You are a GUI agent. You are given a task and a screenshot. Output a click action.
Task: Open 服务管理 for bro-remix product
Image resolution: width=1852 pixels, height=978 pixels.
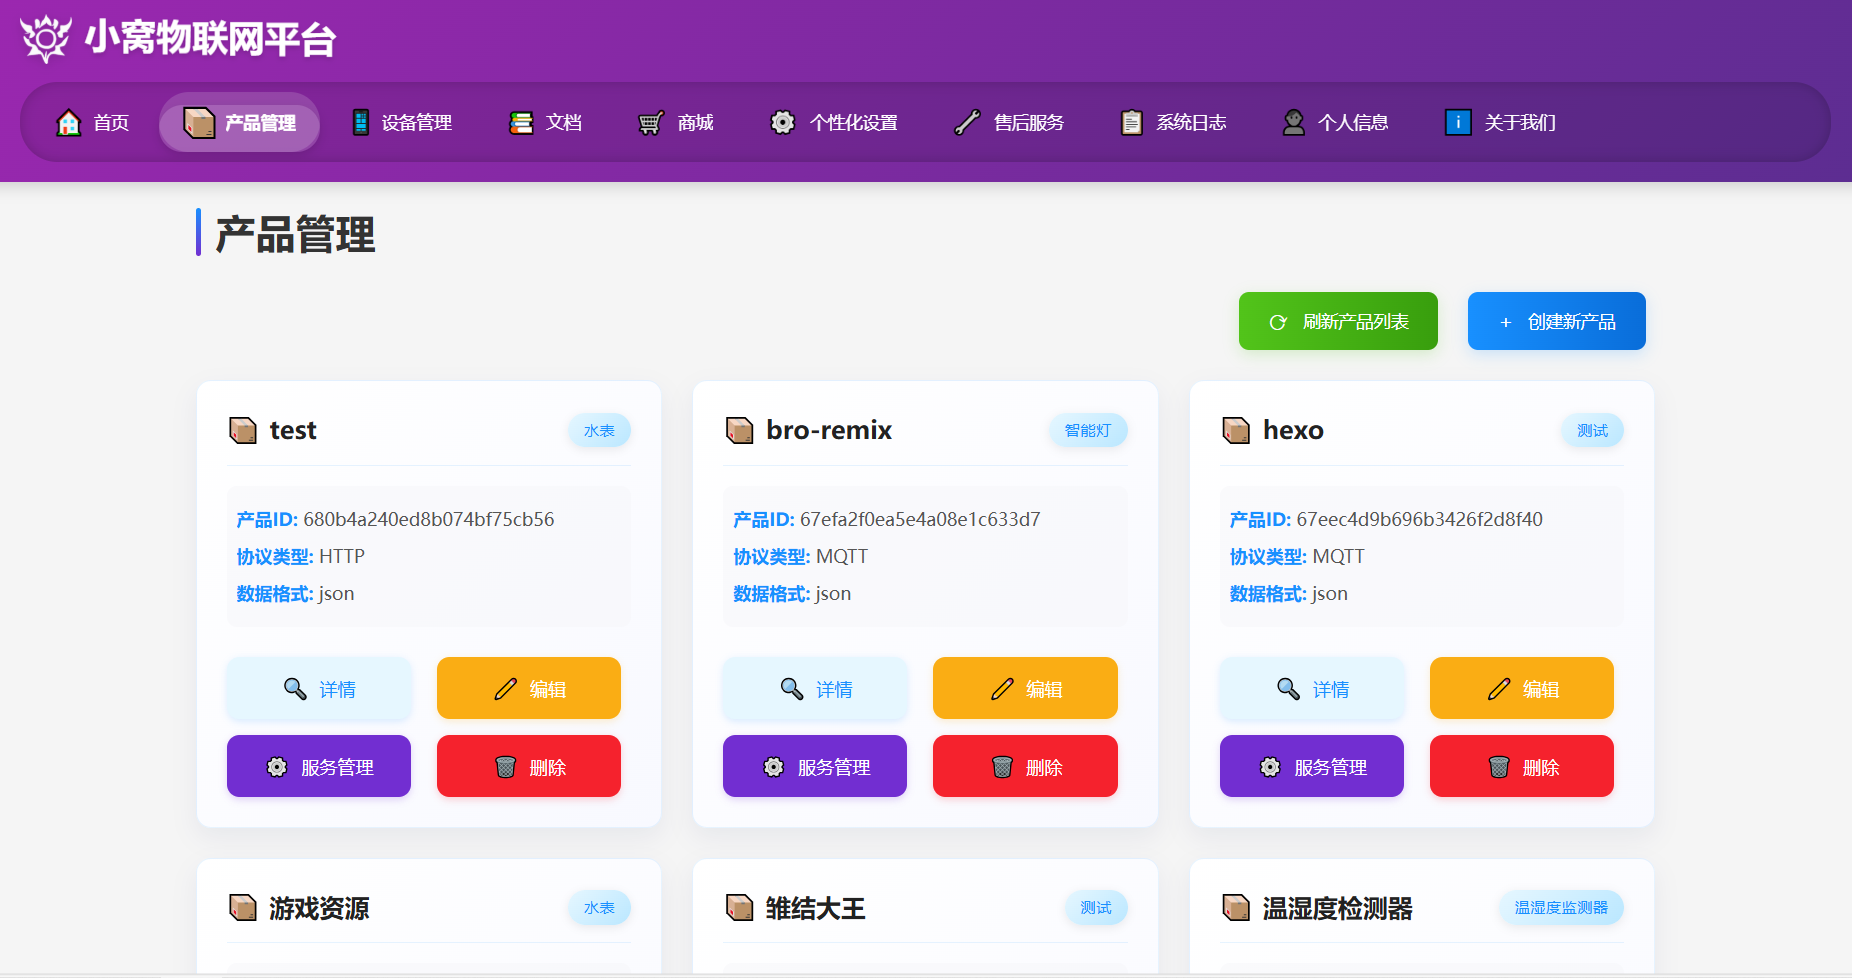pos(815,766)
